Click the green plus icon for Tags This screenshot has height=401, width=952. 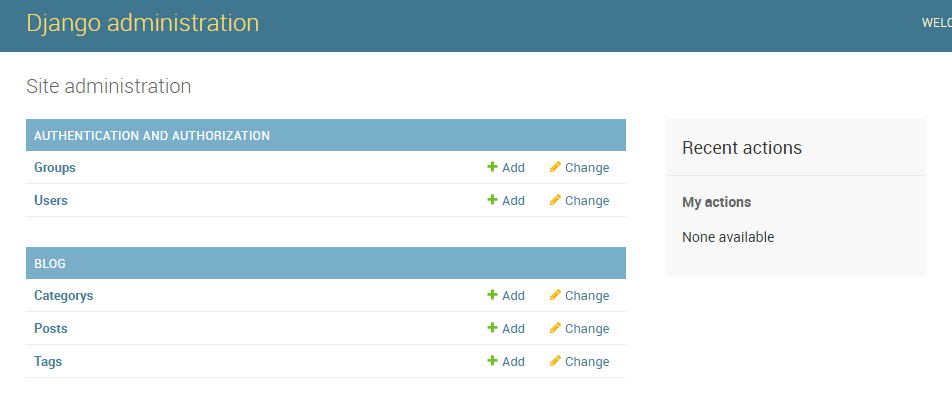click(492, 361)
